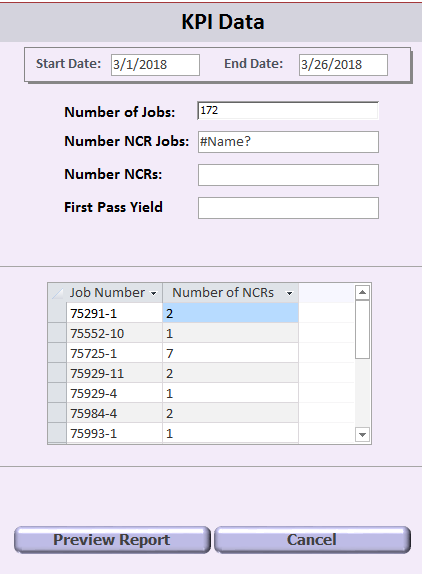Click the Cancel button
This screenshot has height=574, width=422.
[x=312, y=540]
